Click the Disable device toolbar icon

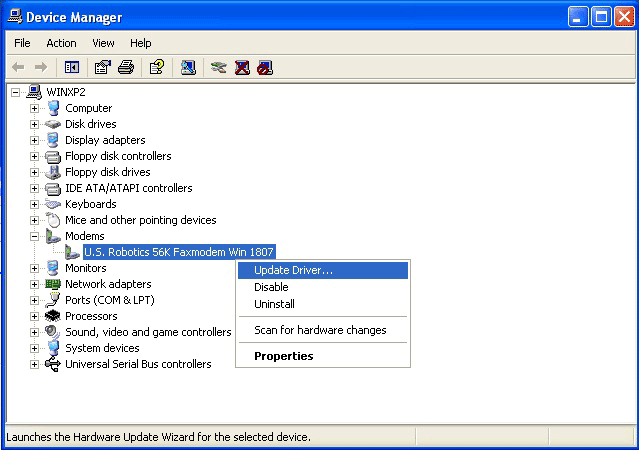tap(264, 67)
